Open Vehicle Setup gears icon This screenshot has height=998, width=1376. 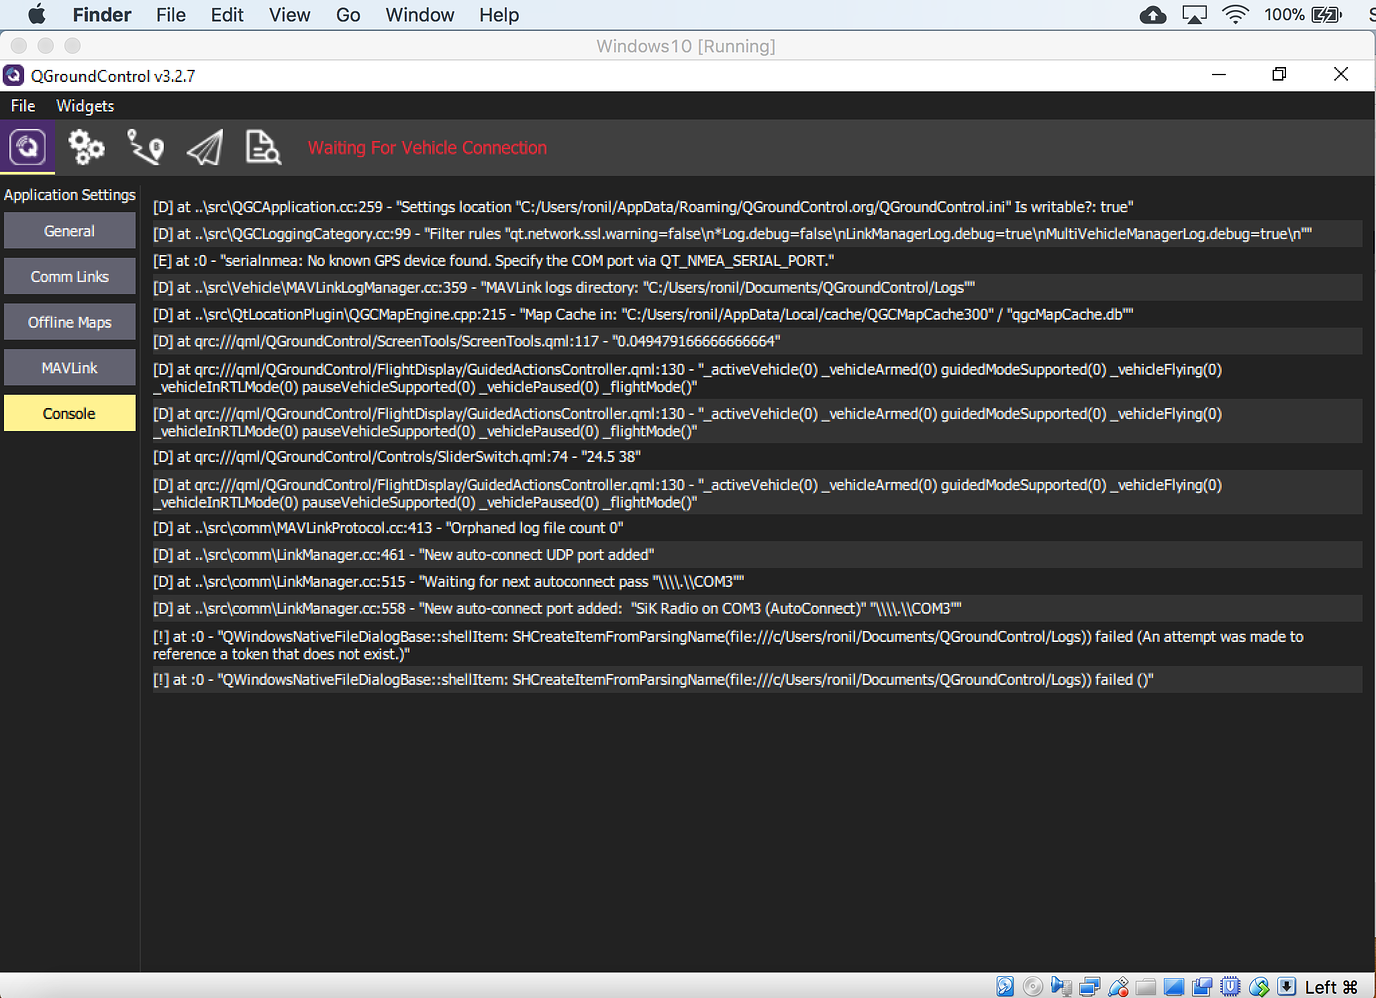tap(86, 148)
